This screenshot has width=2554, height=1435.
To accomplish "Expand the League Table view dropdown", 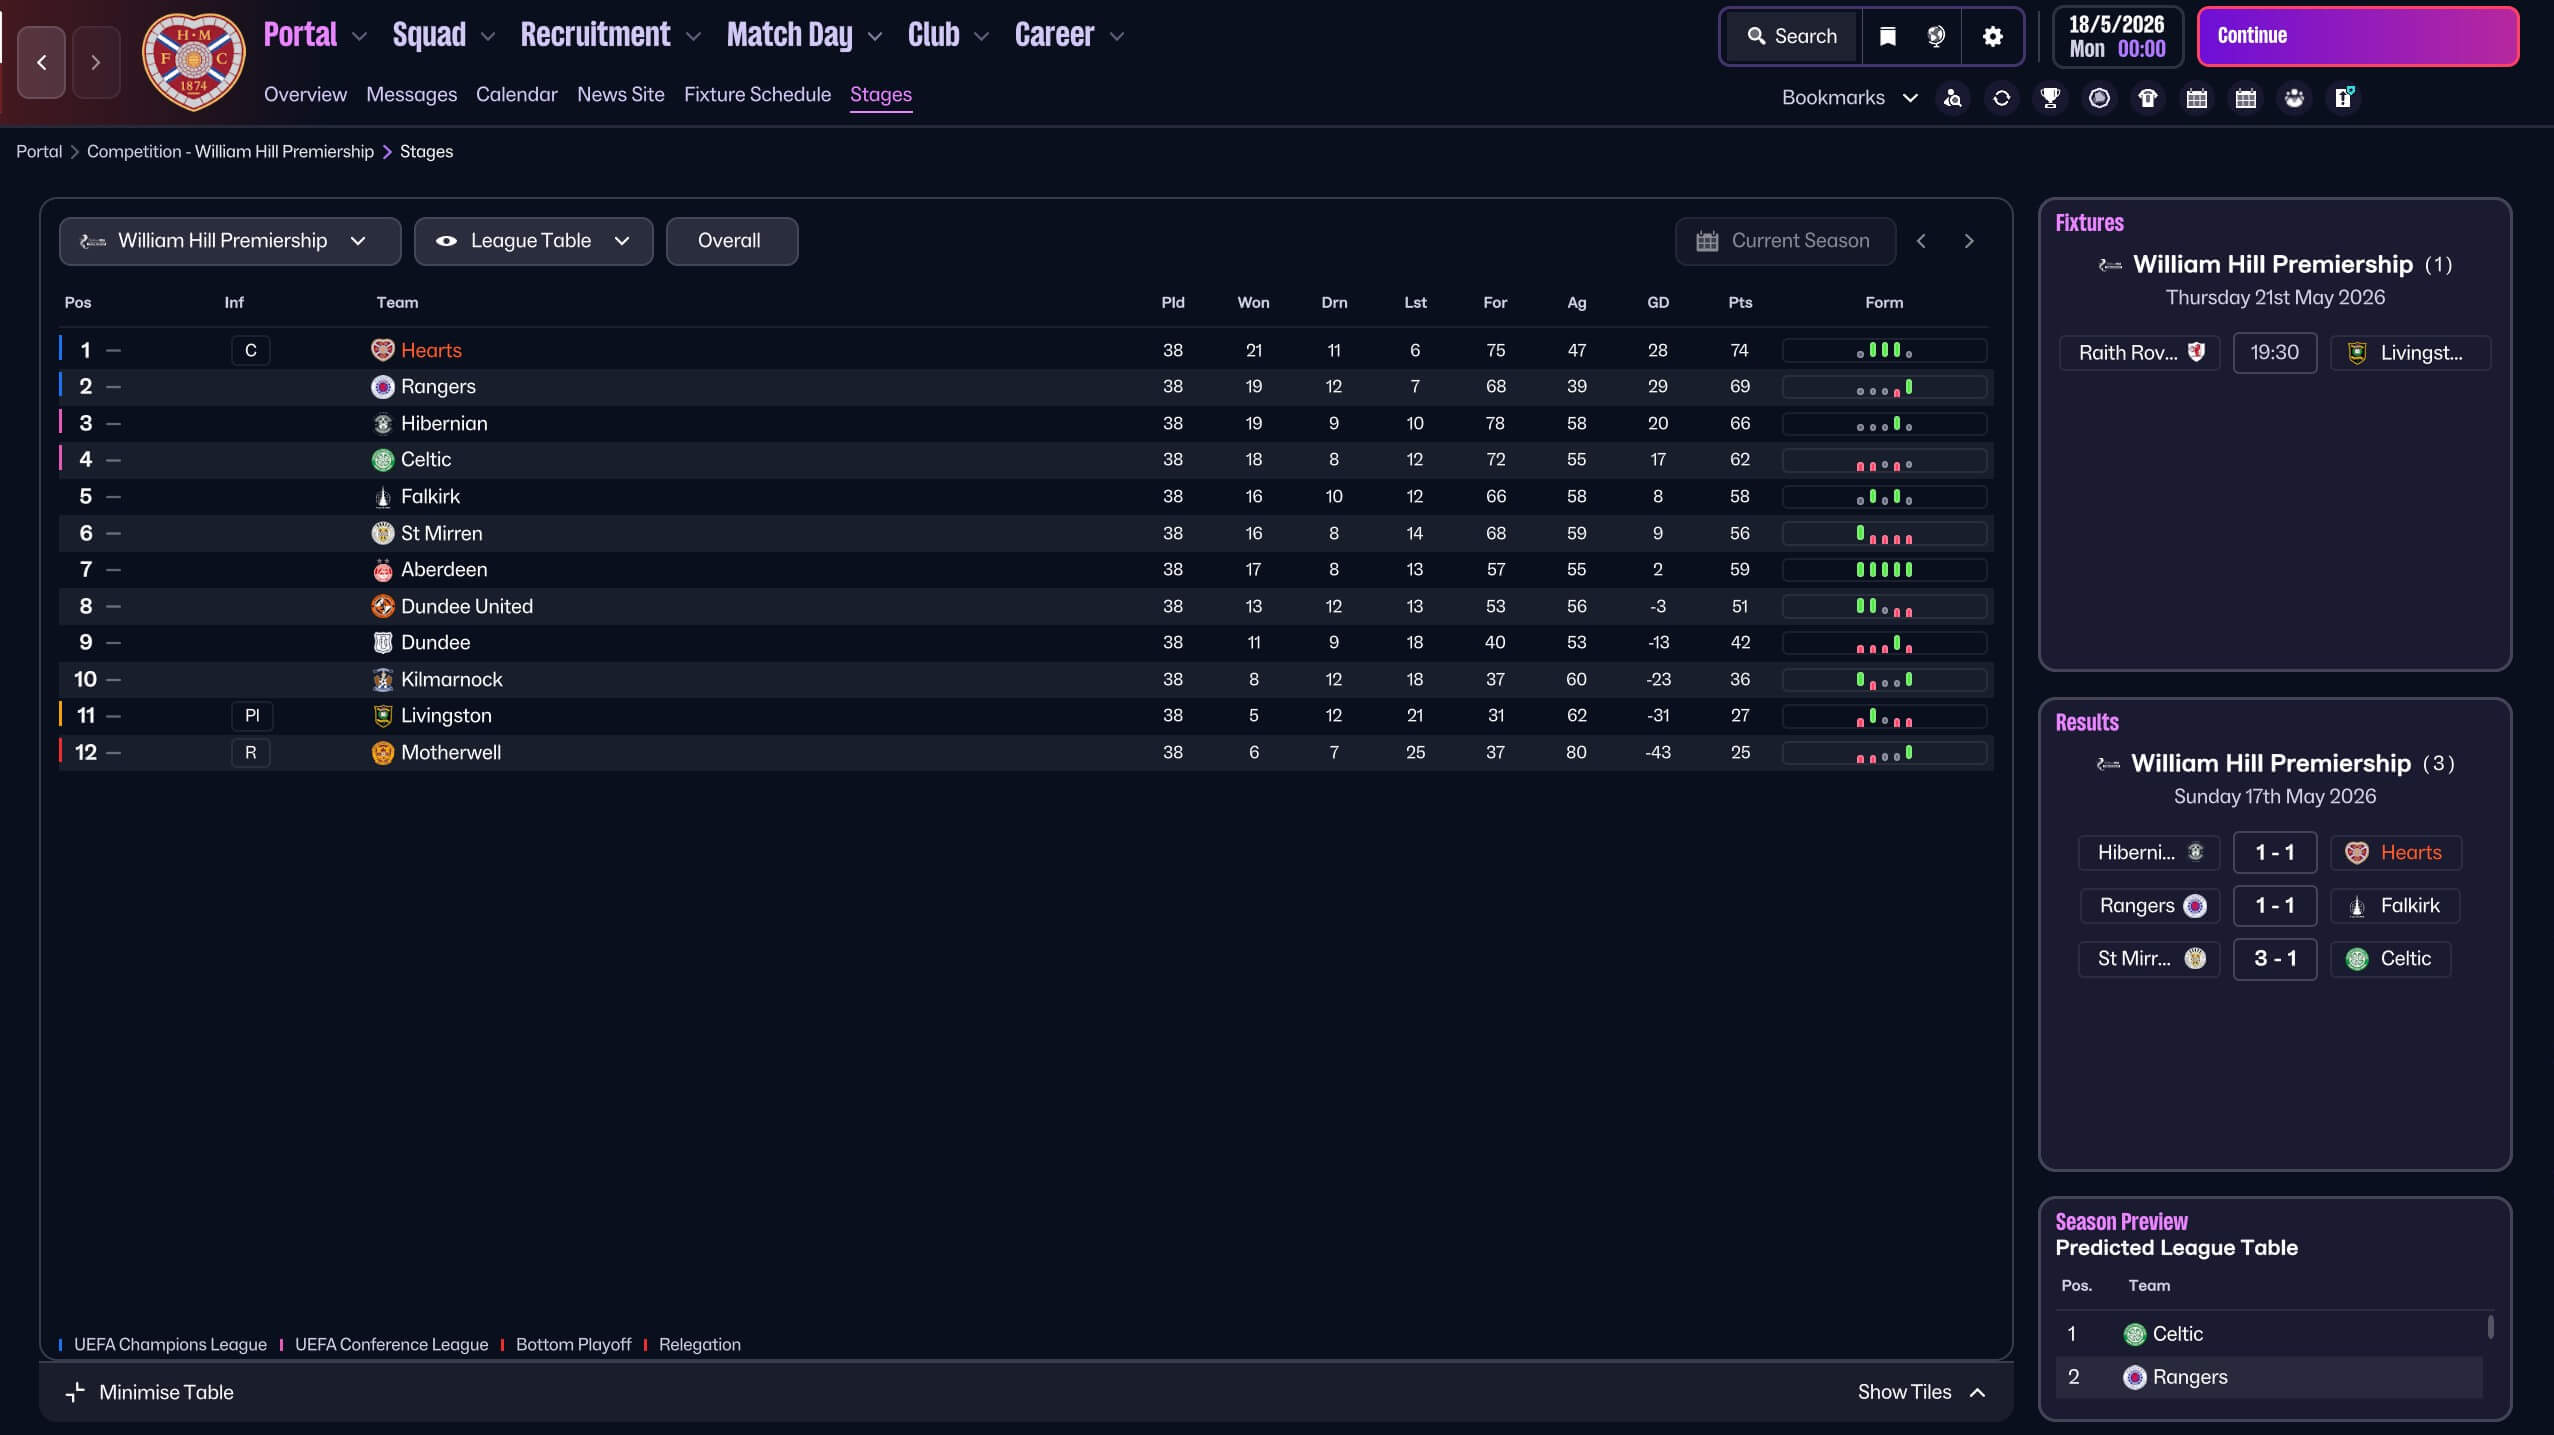I will tap(533, 241).
